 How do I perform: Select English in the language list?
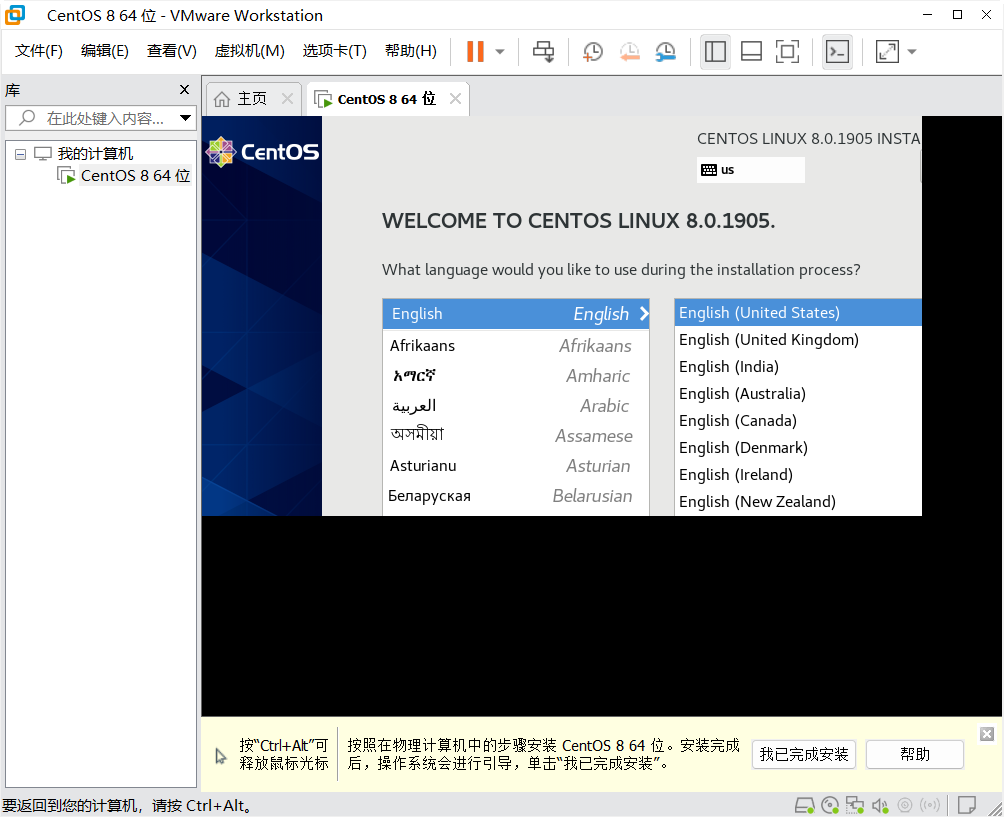tap(516, 314)
